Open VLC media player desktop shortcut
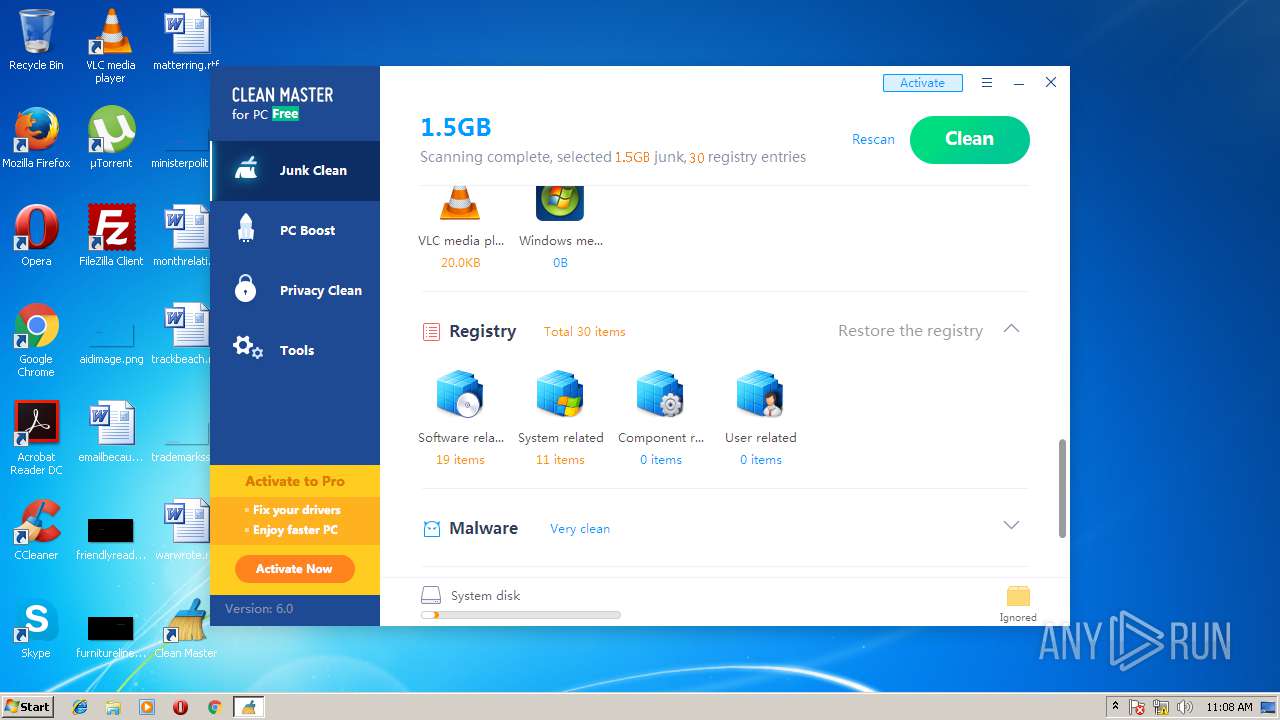The height and width of the screenshot is (720, 1280). coord(110,45)
